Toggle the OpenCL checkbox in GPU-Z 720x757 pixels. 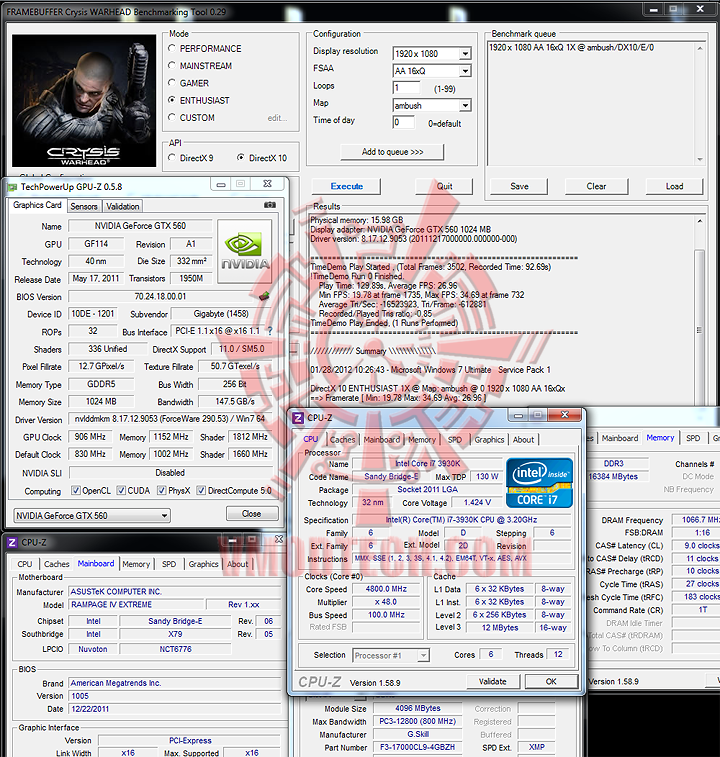(76, 491)
